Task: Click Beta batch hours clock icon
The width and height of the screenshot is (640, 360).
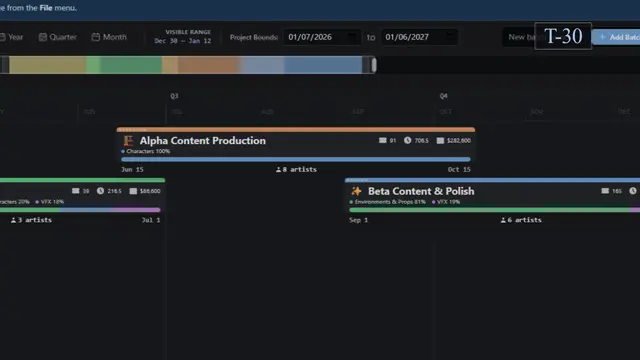Action: click(633, 191)
